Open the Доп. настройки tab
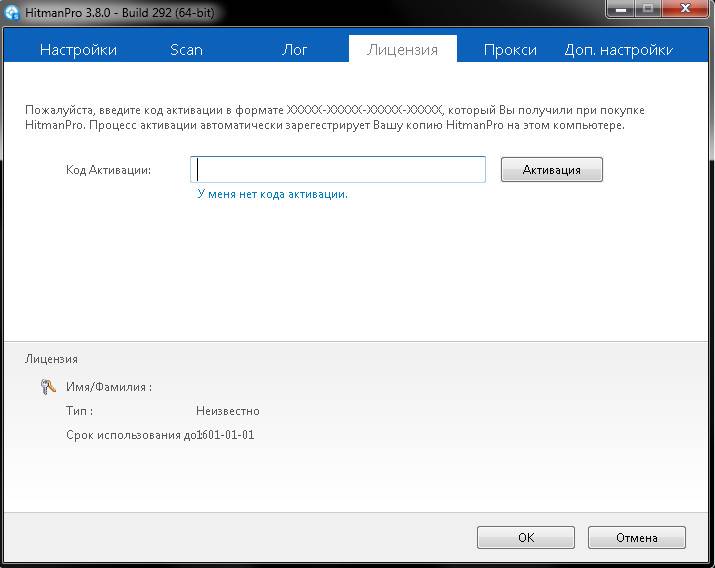Image resolution: width=715 pixels, height=568 pixels. [x=618, y=49]
